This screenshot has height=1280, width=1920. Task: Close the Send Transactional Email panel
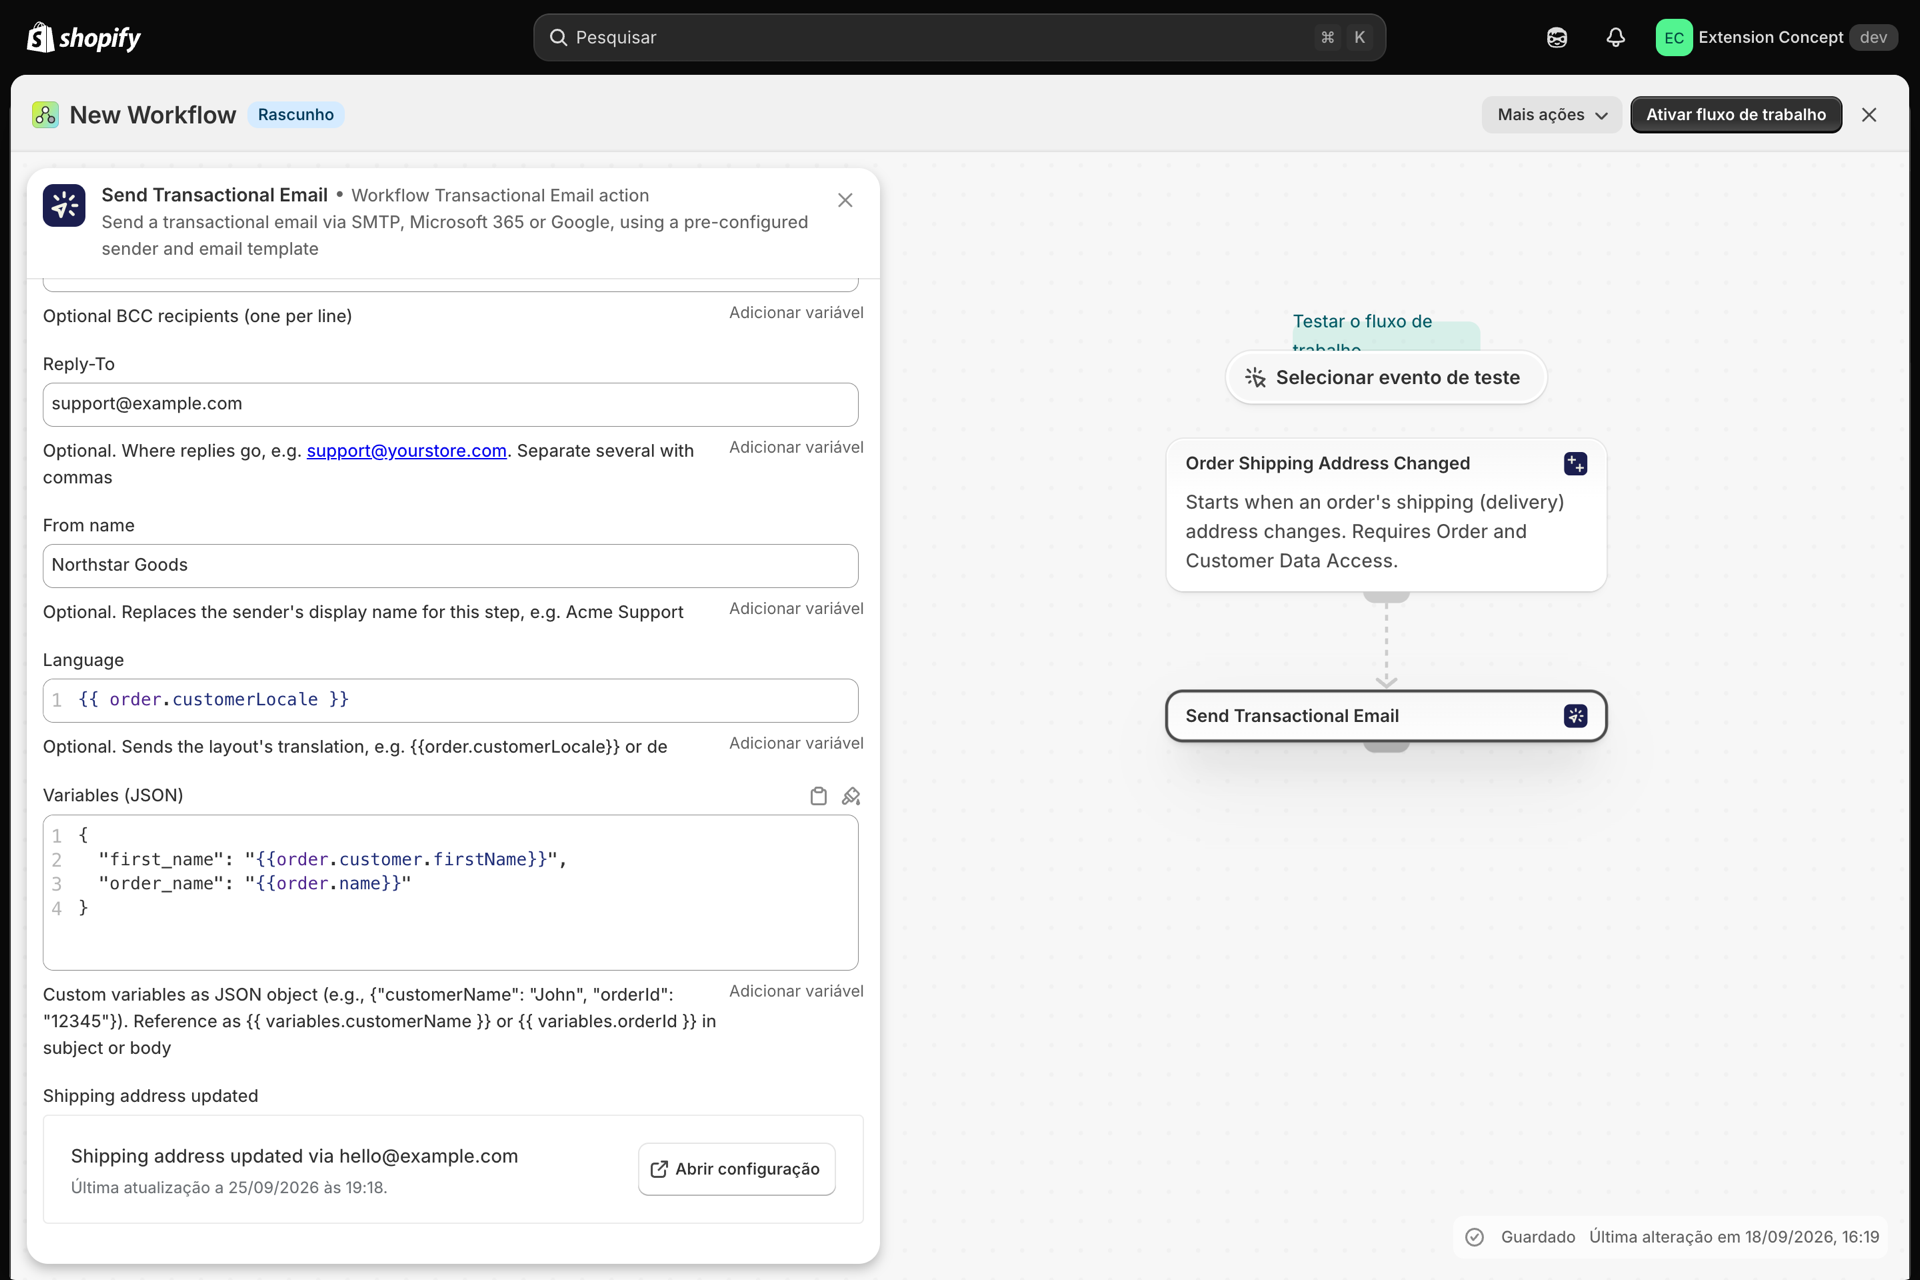pyautogui.click(x=845, y=200)
